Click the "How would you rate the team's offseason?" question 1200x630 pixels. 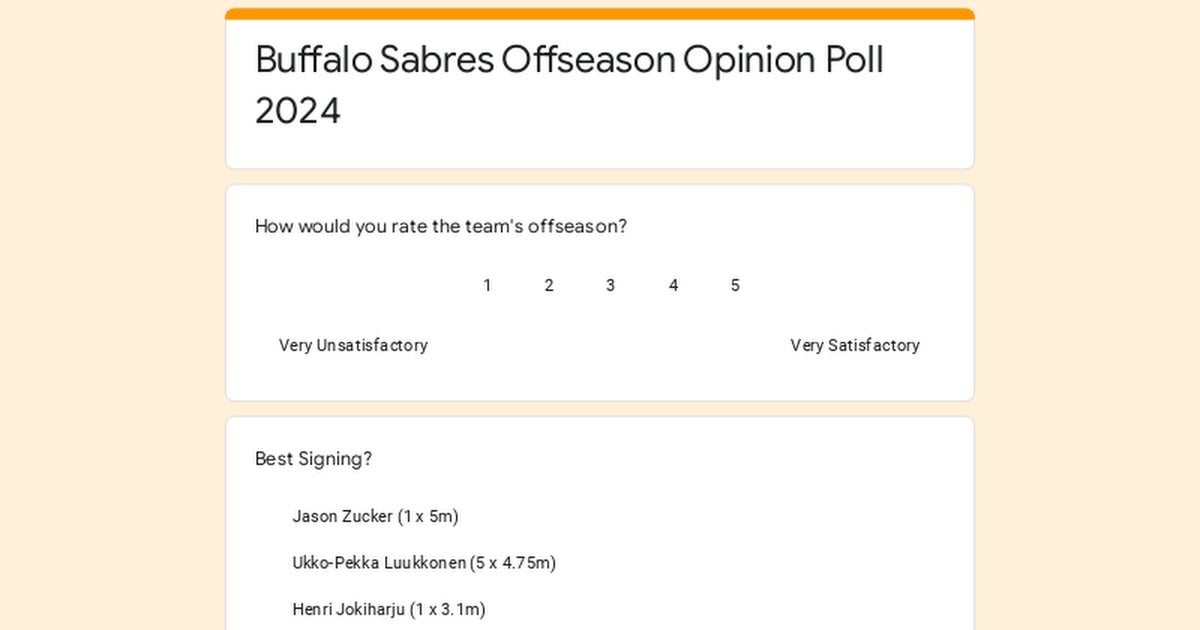(441, 227)
